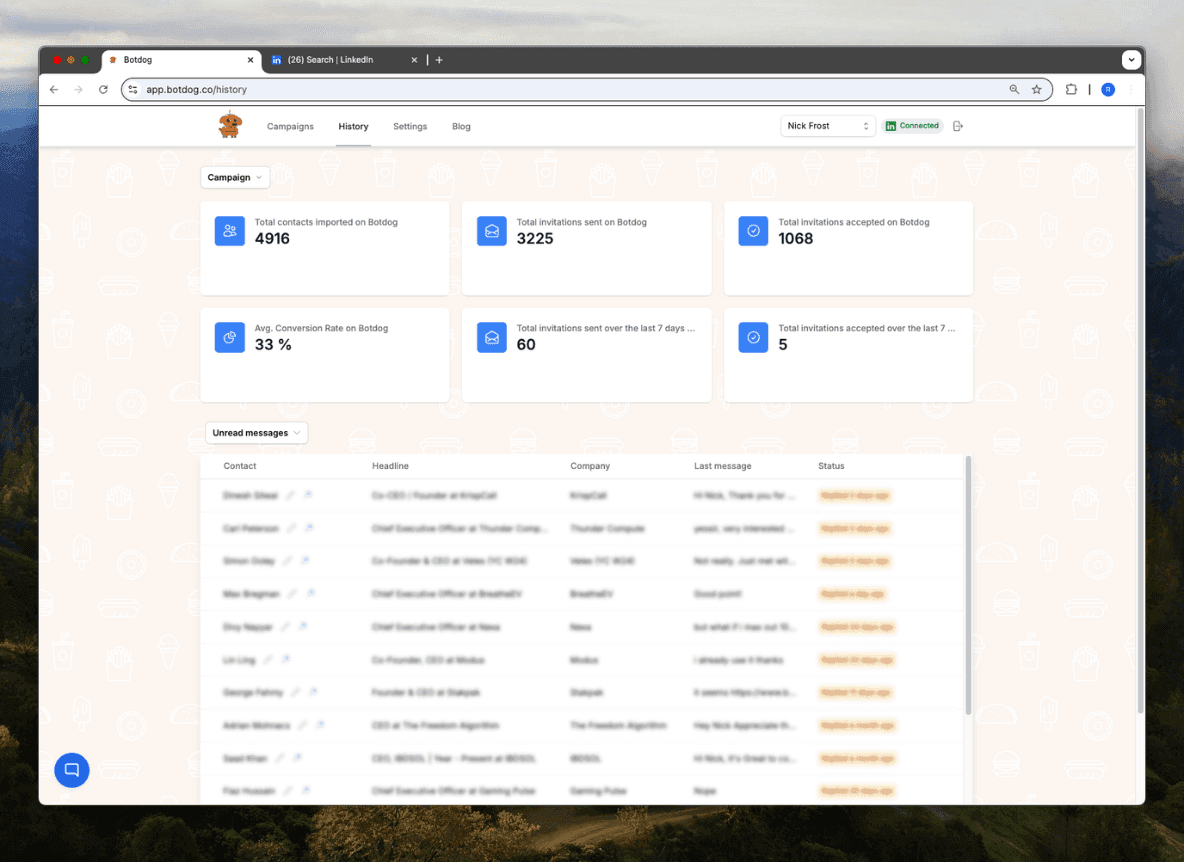This screenshot has width=1184, height=862.
Task: Open the Settings nav item
Action: (x=410, y=126)
